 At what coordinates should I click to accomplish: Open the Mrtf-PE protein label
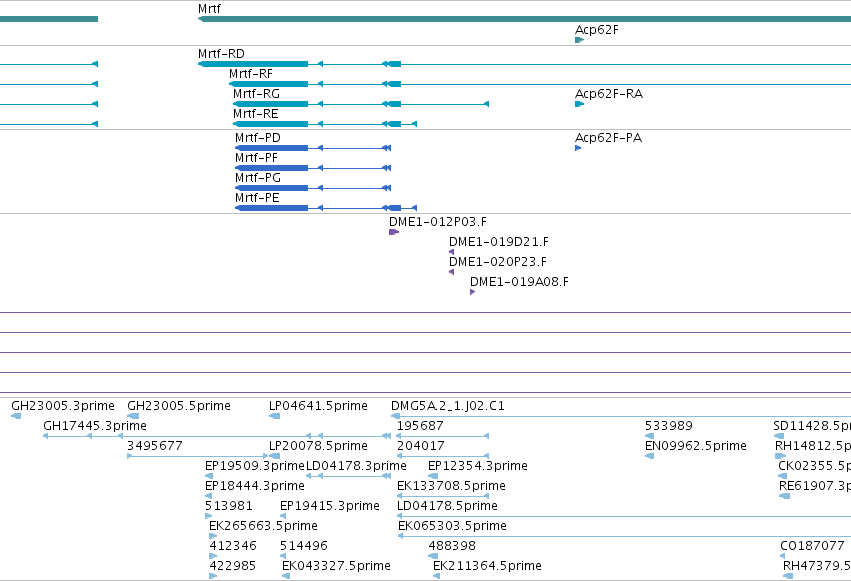coord(257,198)
